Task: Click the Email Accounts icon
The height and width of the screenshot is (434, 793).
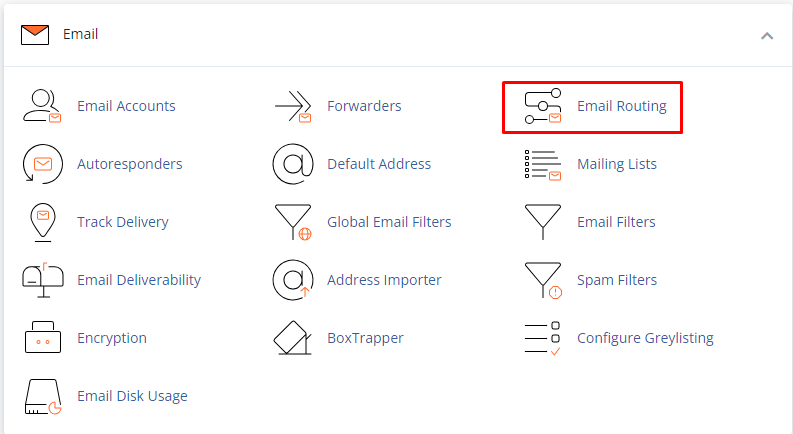Action: pos(43,106)
